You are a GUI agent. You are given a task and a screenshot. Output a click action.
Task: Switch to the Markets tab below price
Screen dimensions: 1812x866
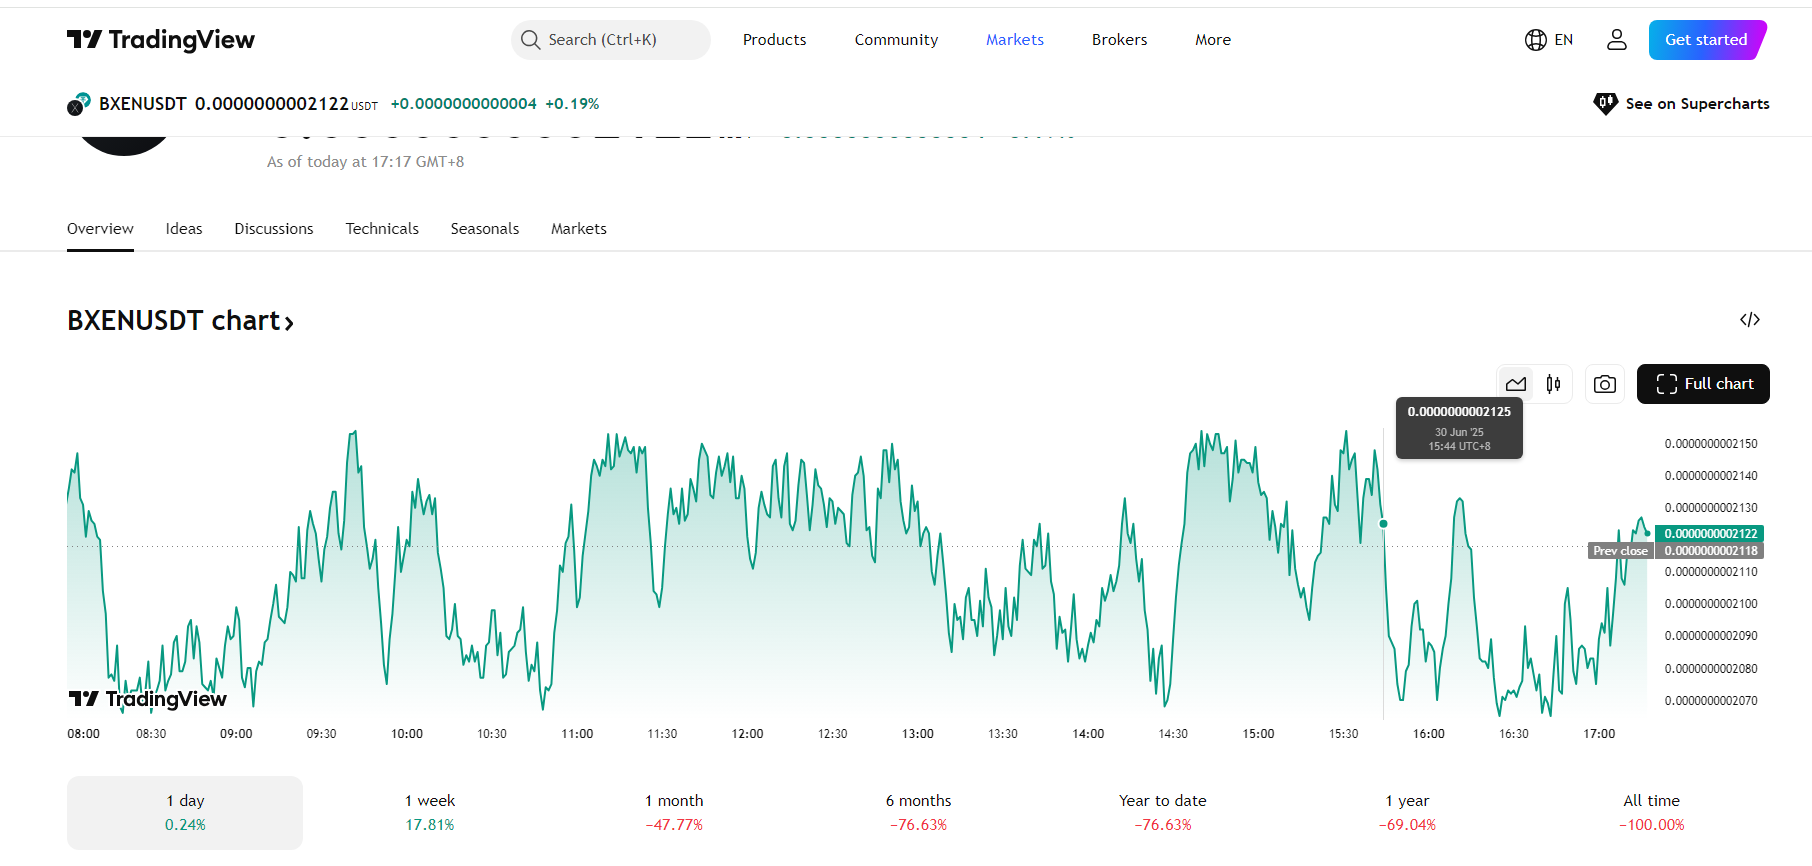[579, 229]
